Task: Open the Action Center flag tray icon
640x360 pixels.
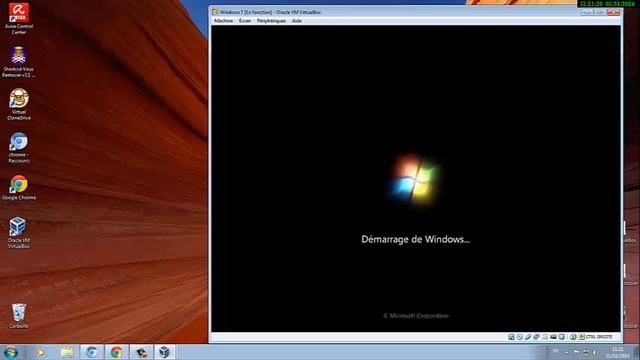Action: [x=576, y=351]
